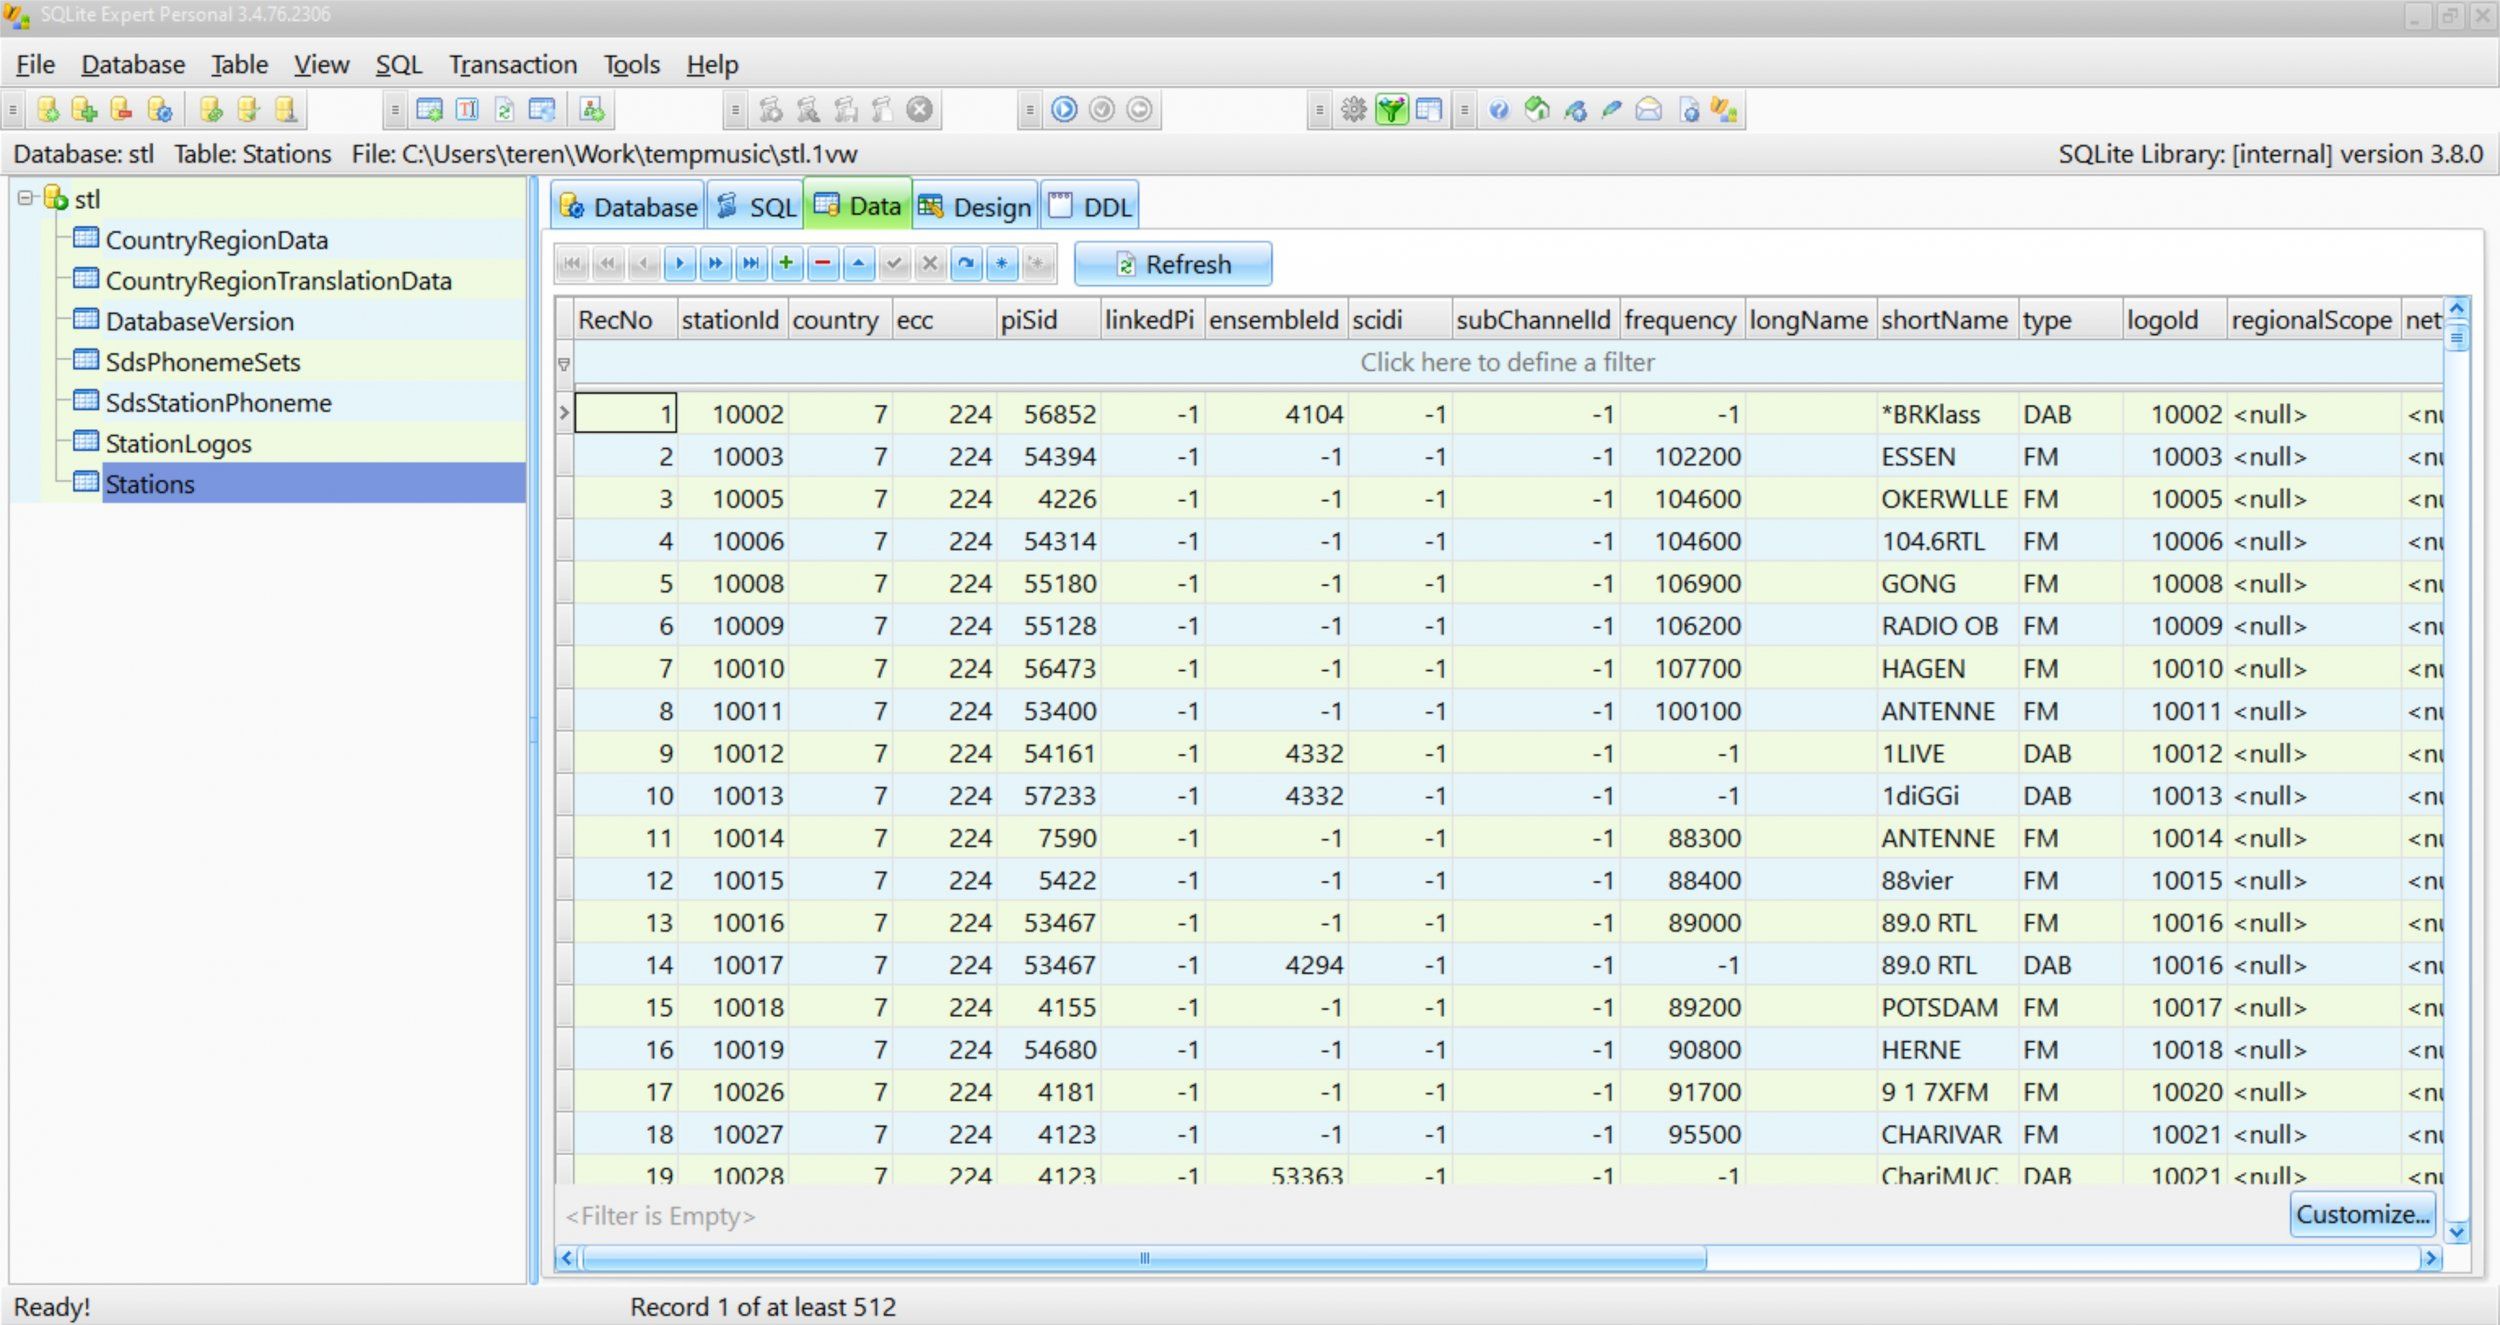Viewport: 2500px width, 1325px height.
Task: Click the begin transaction blue play icon
Action: click(1064, 110)
